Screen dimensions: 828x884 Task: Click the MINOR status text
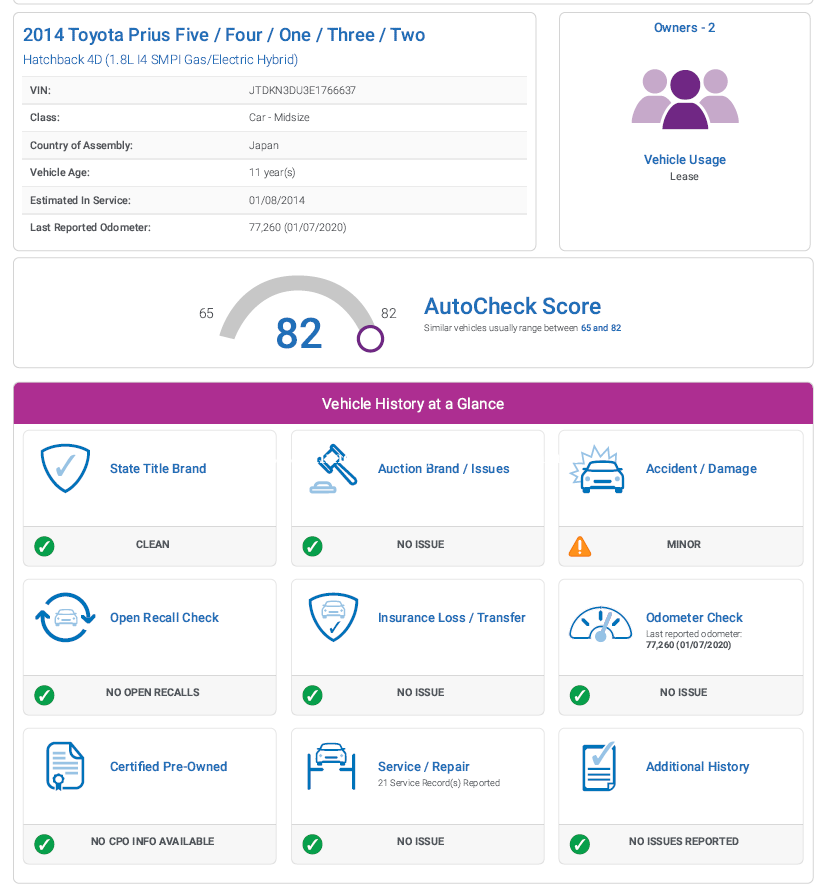[x=684, y=545]
